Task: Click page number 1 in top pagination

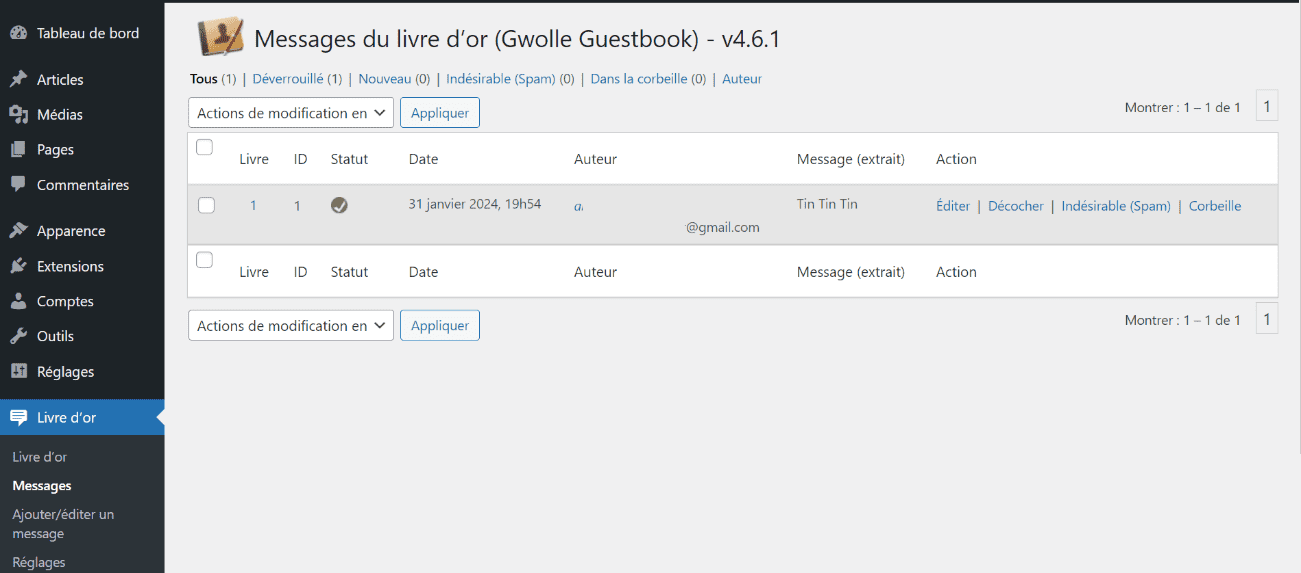Action: point(1267,106)
